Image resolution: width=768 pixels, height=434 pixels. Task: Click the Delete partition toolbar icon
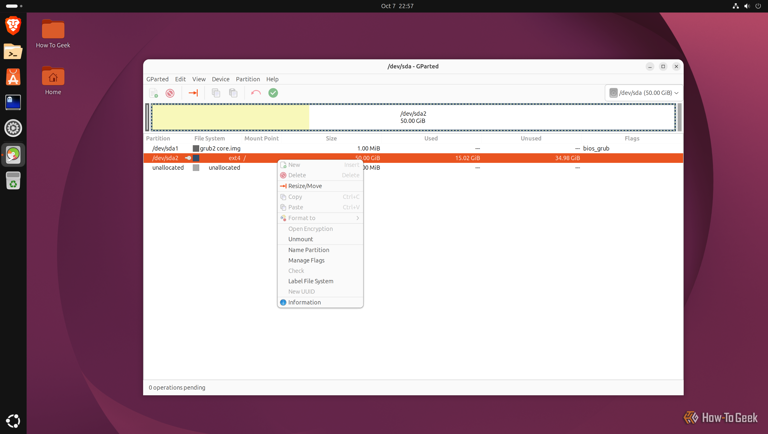170,93
